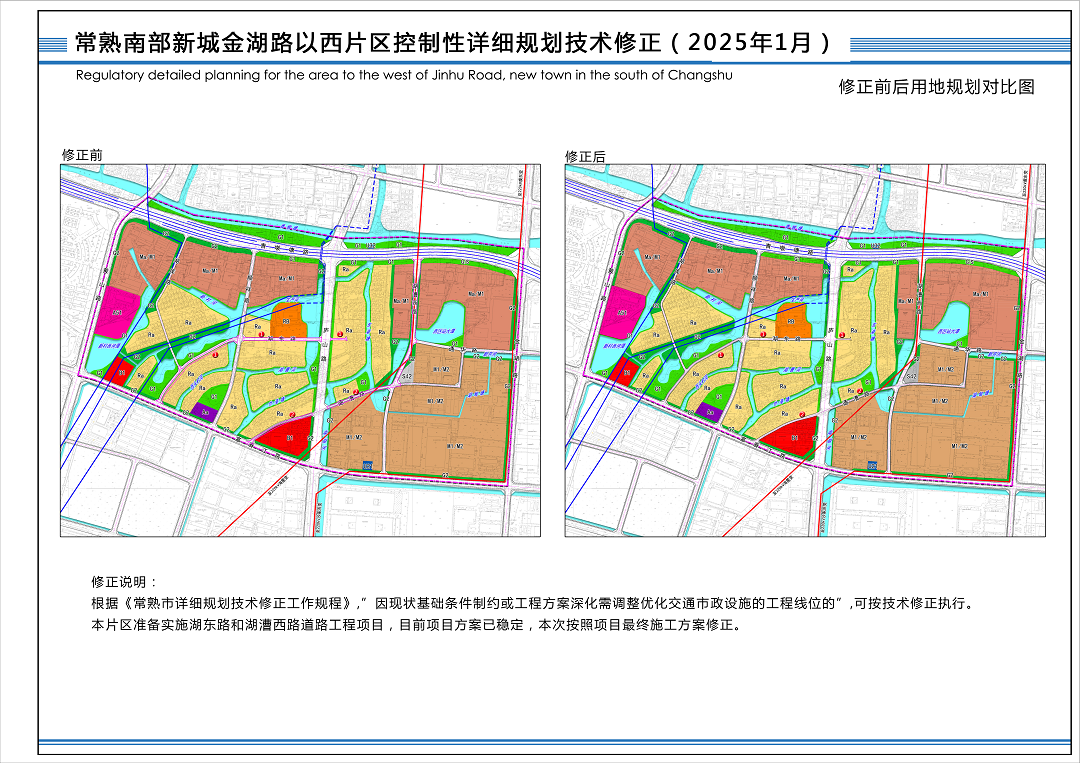Click the orange R8 parcel in 修正后 map
Image resolution: width=1080 pixels, height=763 pixels.
pos(792,321)
